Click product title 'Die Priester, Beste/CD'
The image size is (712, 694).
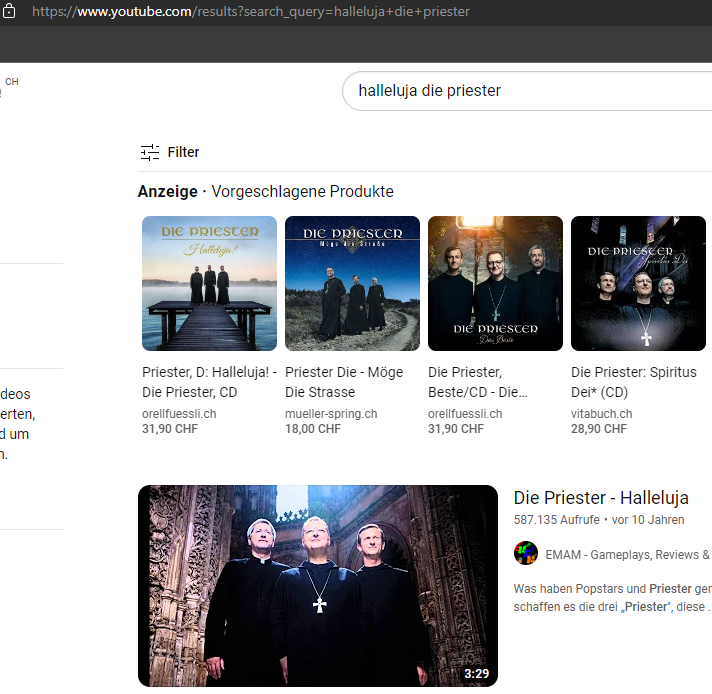[x=480, y=382]
